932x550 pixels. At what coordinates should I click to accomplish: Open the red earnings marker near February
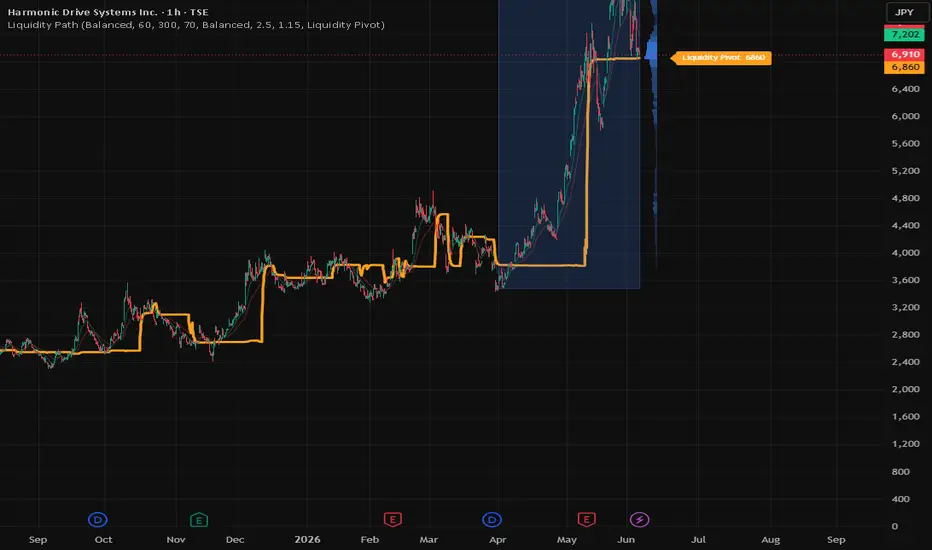392,520
